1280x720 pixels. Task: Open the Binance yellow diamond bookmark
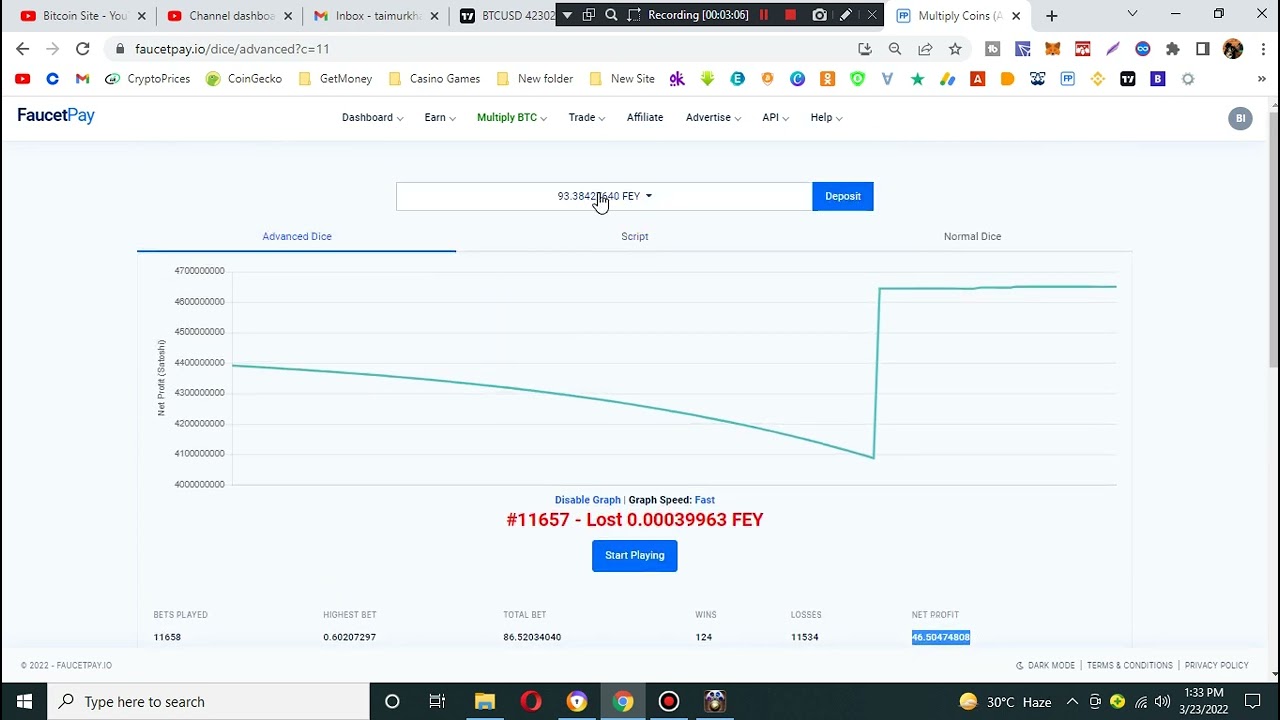[1098, 79]
